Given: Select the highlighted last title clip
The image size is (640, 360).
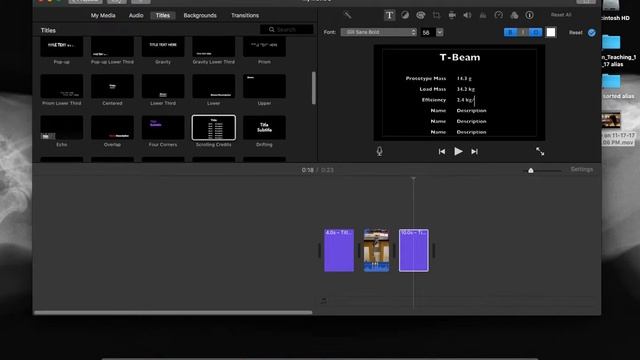Looking at the screenshot, I should pyautogui.click(x=414, y=250).
